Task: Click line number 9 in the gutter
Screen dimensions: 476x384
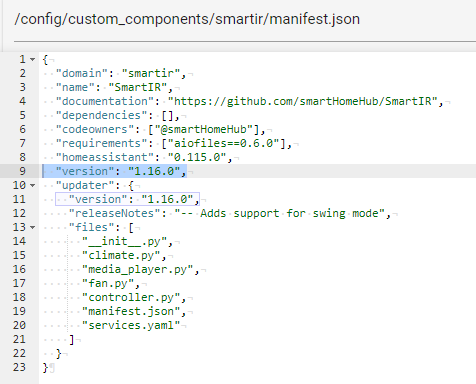Action: click(22, 171)
